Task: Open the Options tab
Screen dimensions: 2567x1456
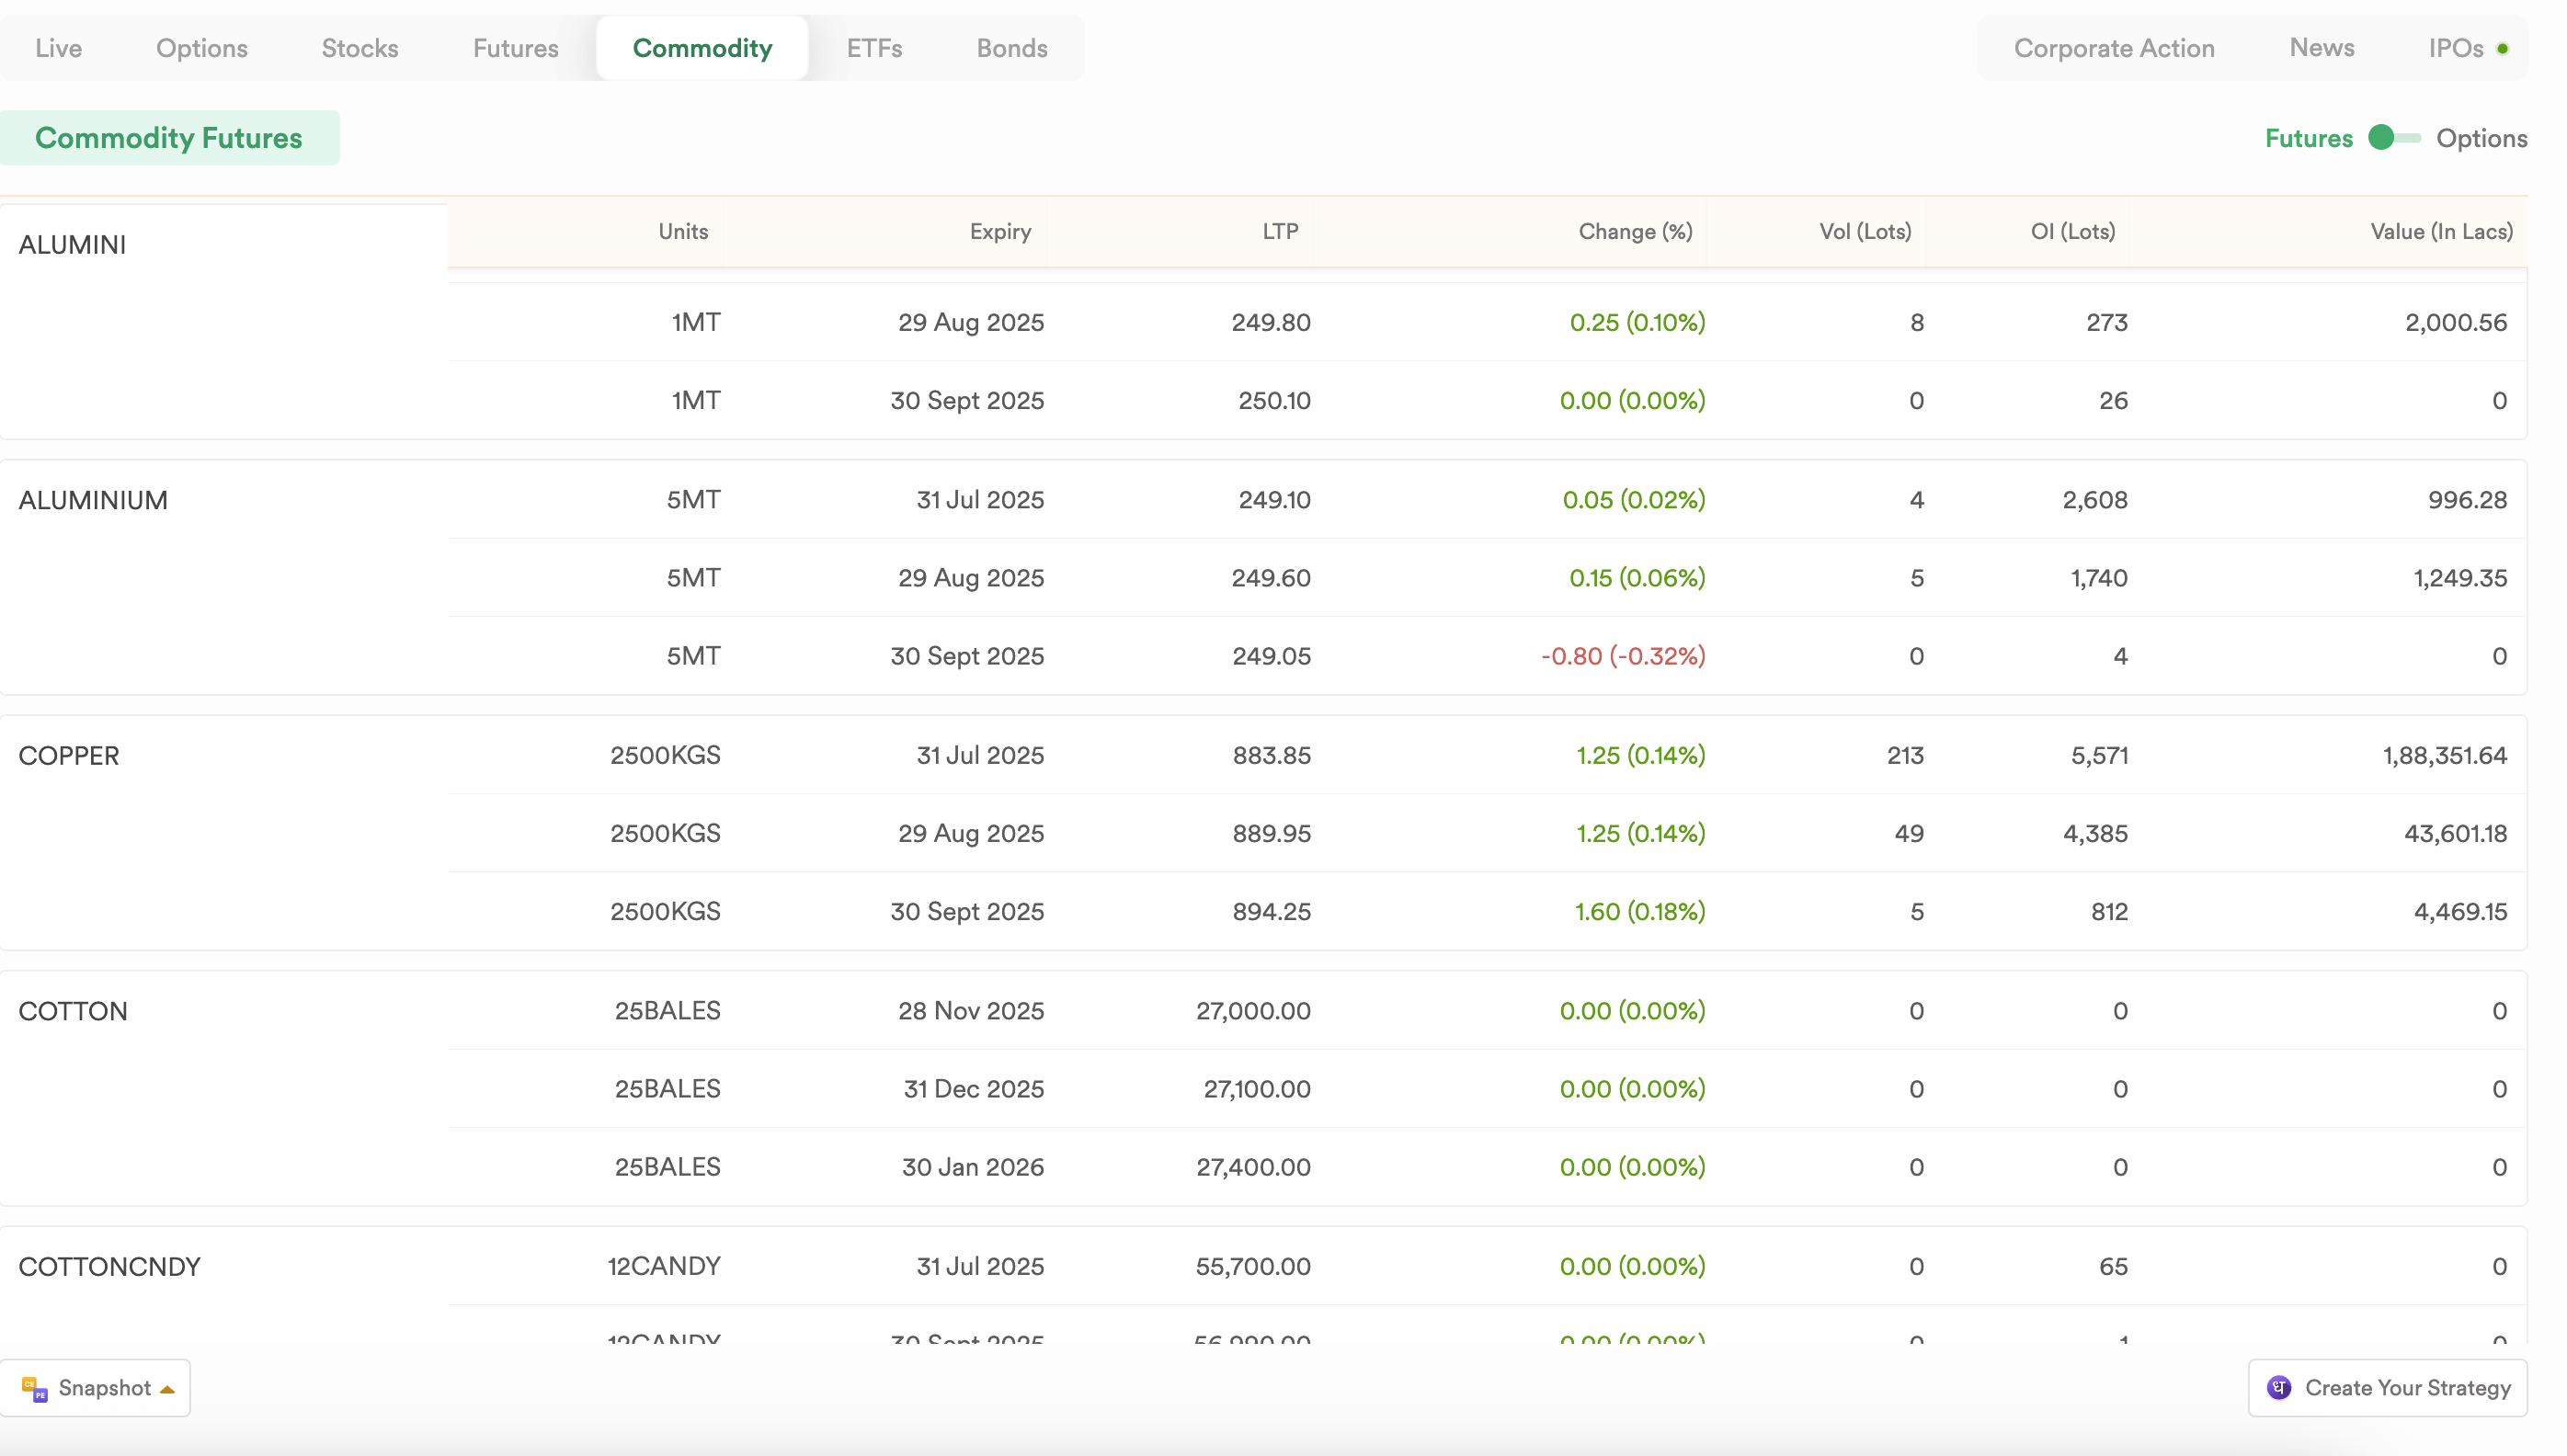Action: tap(201, 47)
